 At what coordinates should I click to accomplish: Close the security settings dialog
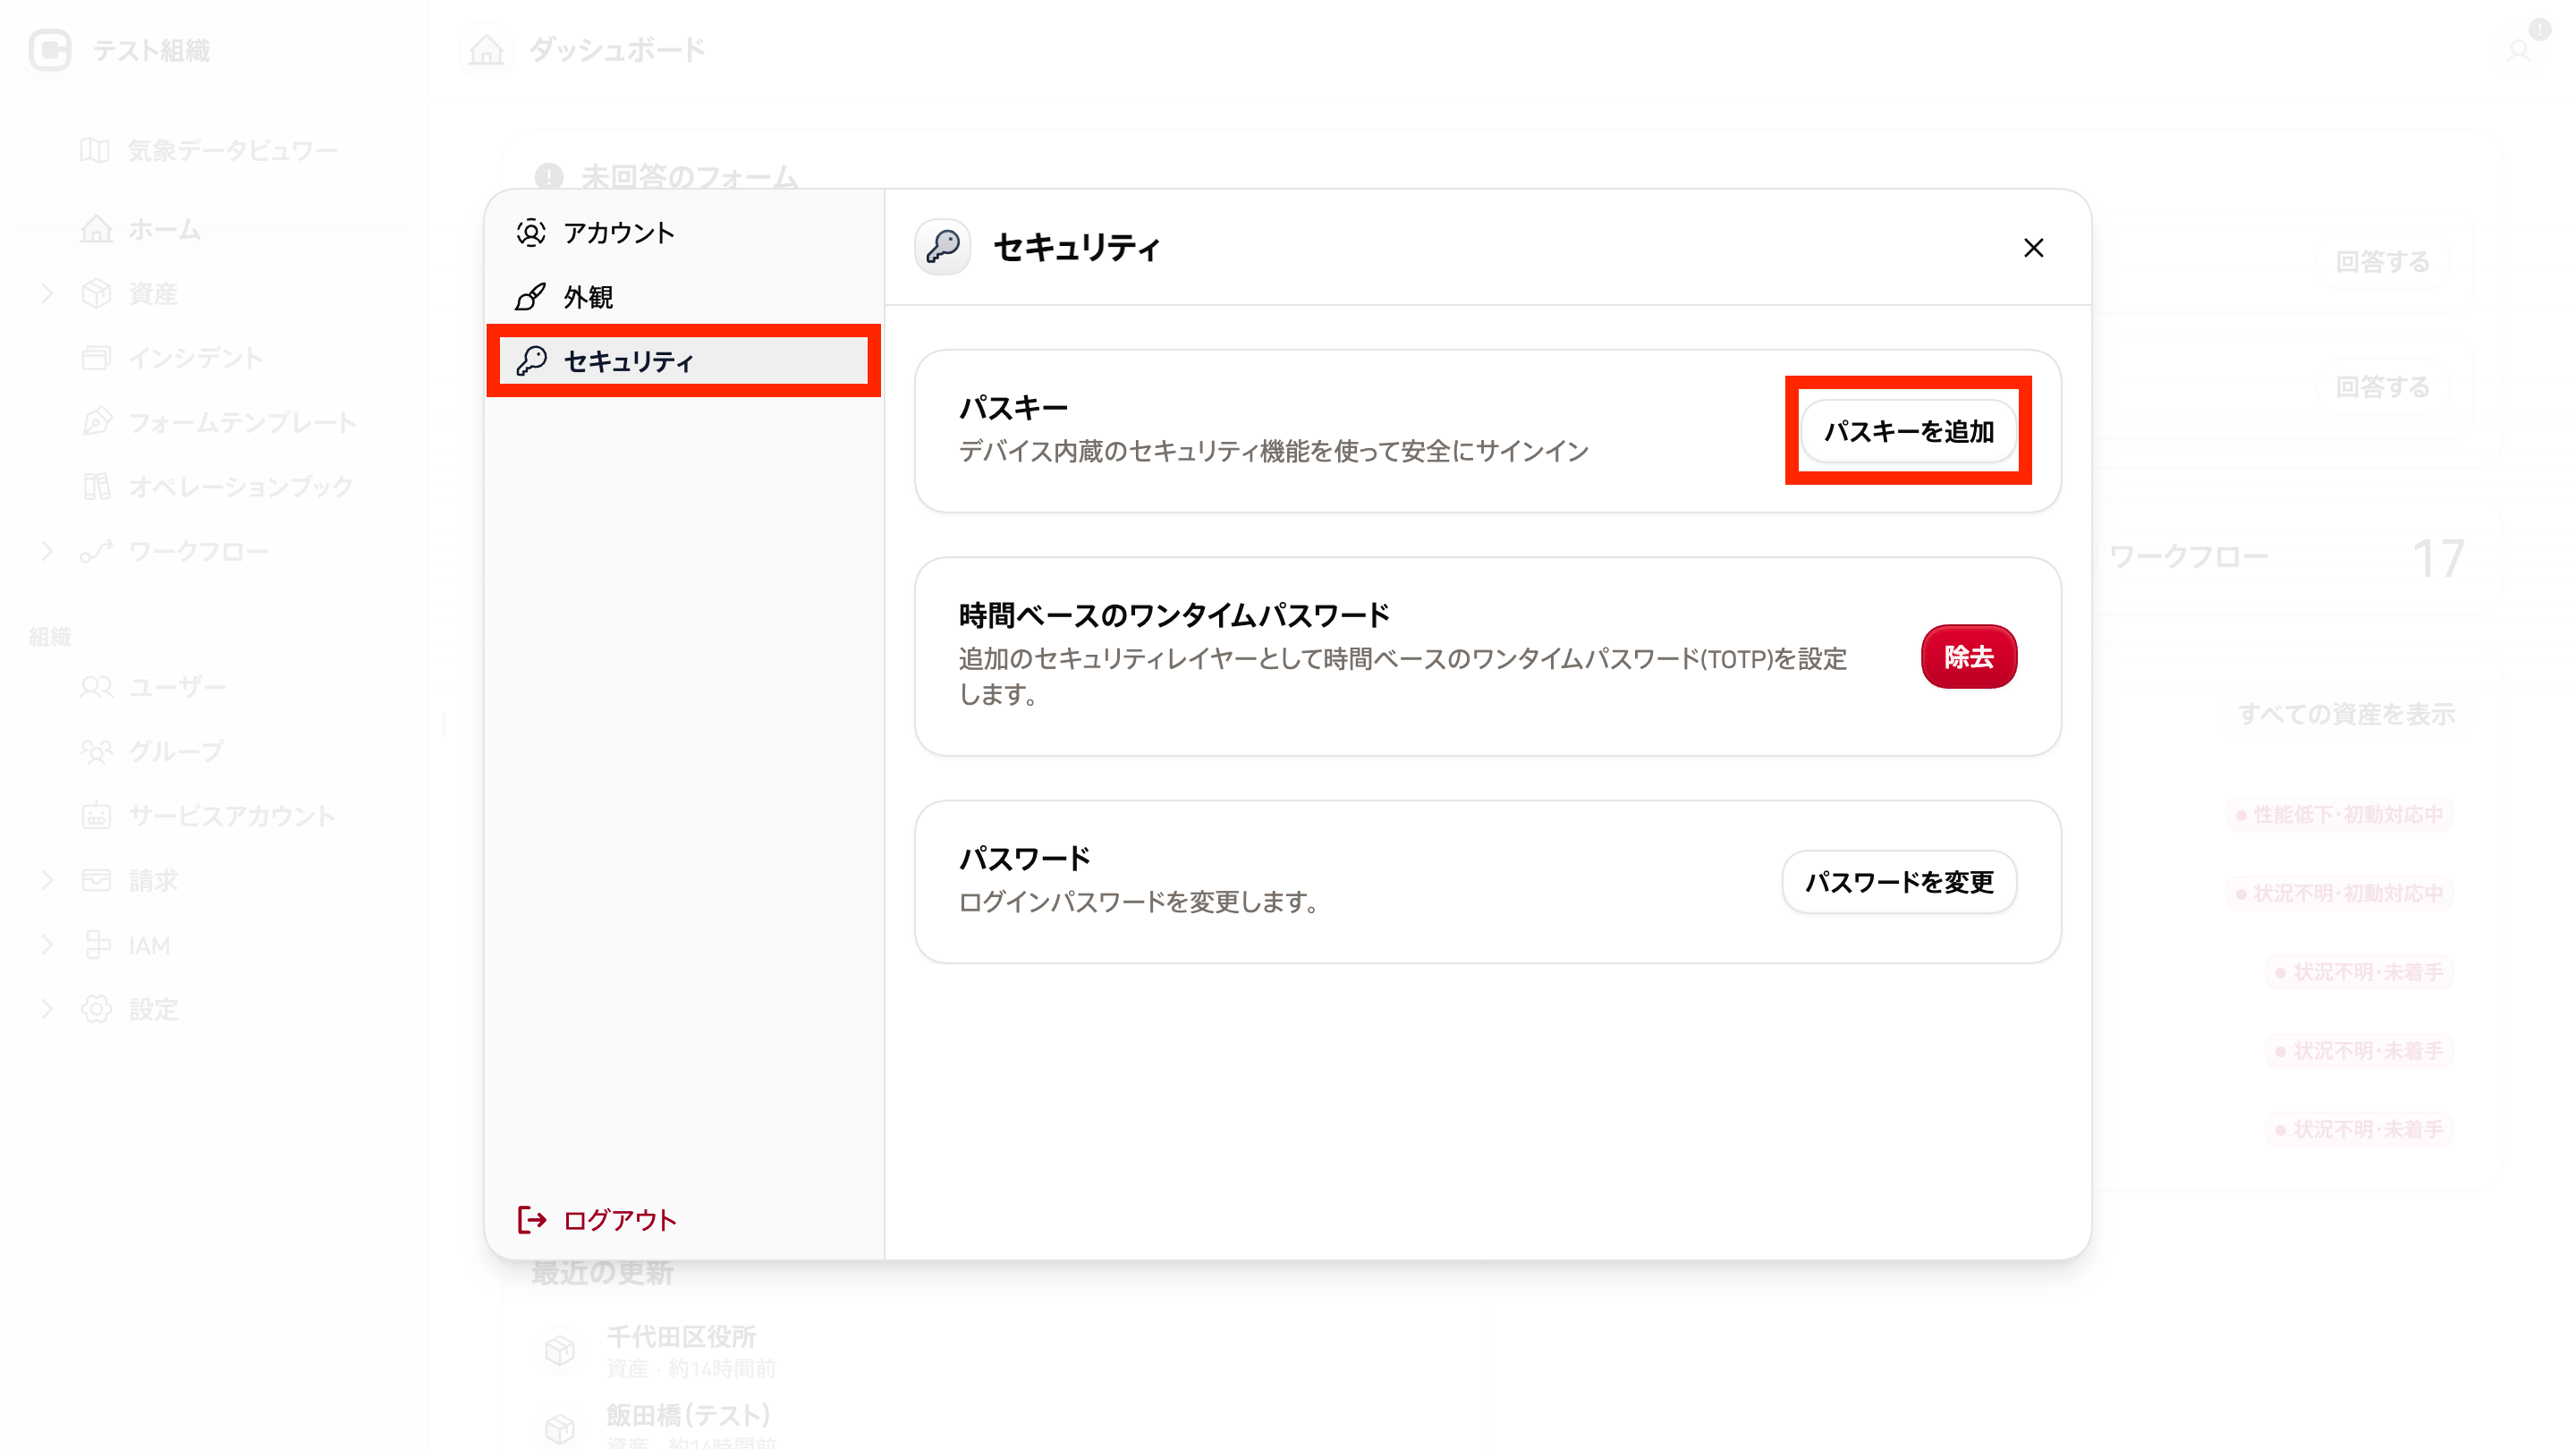click(2033, 248)
